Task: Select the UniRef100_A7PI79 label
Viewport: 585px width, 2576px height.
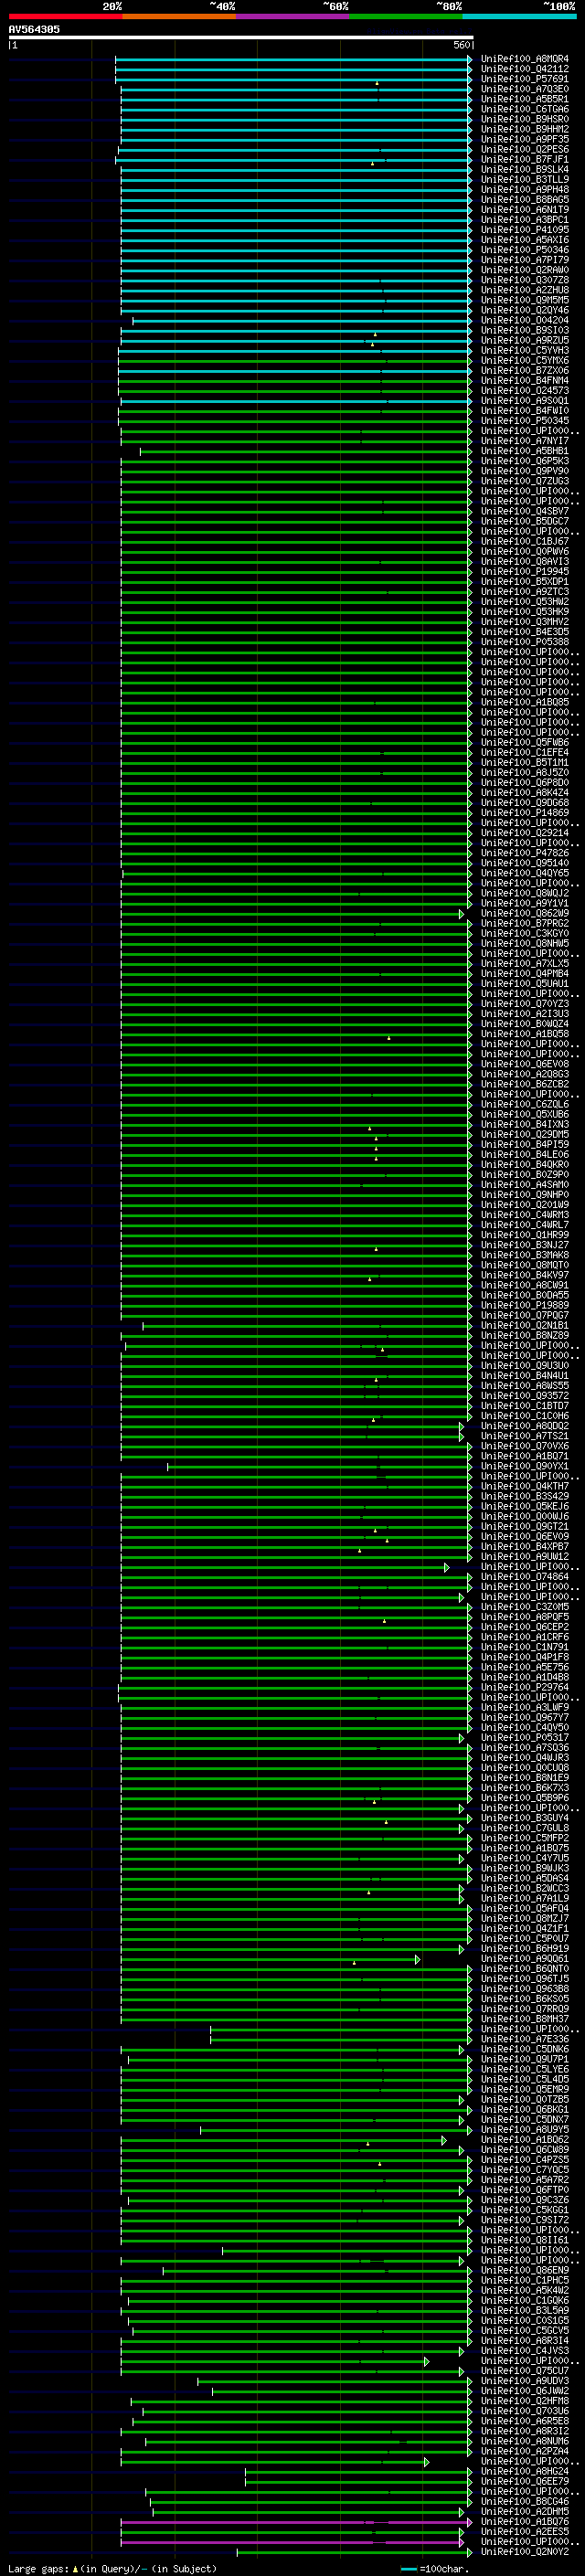Action: click(525, 260)
